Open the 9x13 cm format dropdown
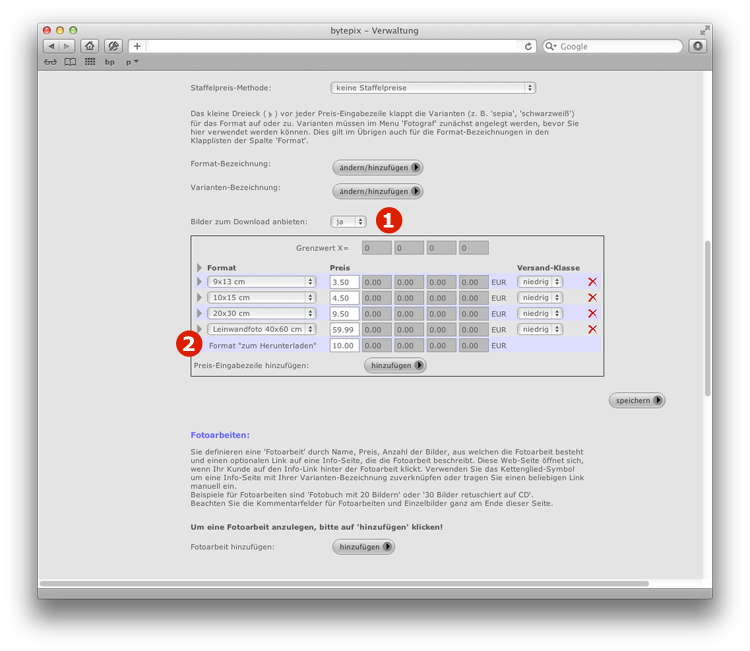Image resolution: width=750 pixels, height=651 pixels. pyautogui.click(x=262, y=282)
